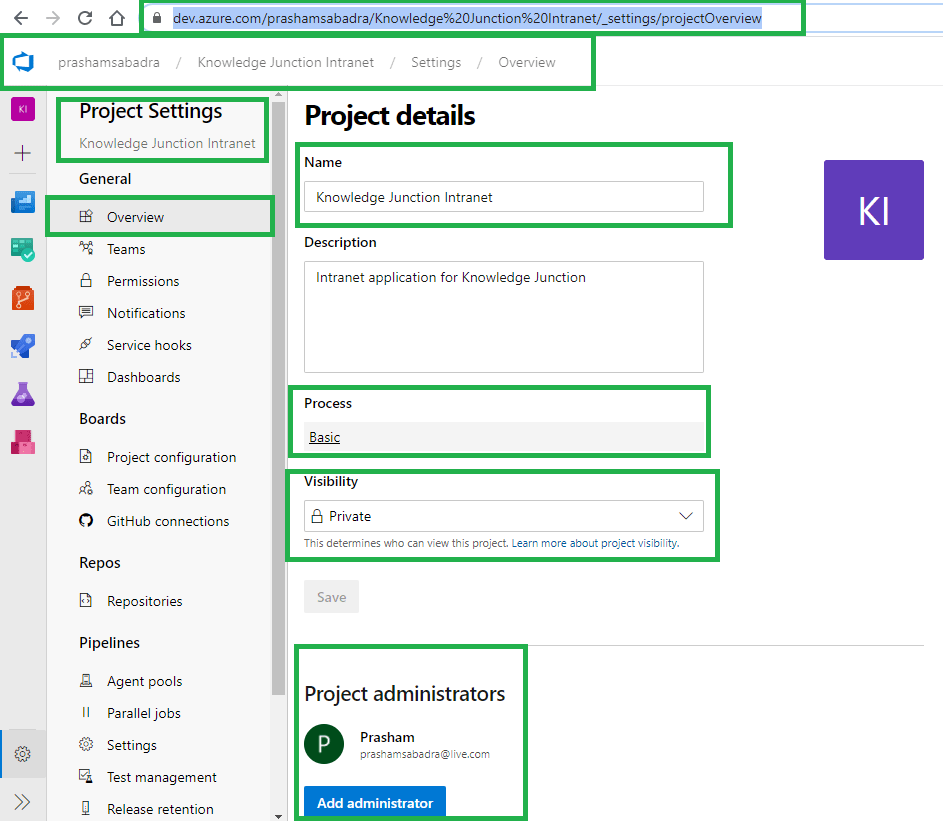
Task: Open the Visibility Private dropdown
Action: coord(503,516)
